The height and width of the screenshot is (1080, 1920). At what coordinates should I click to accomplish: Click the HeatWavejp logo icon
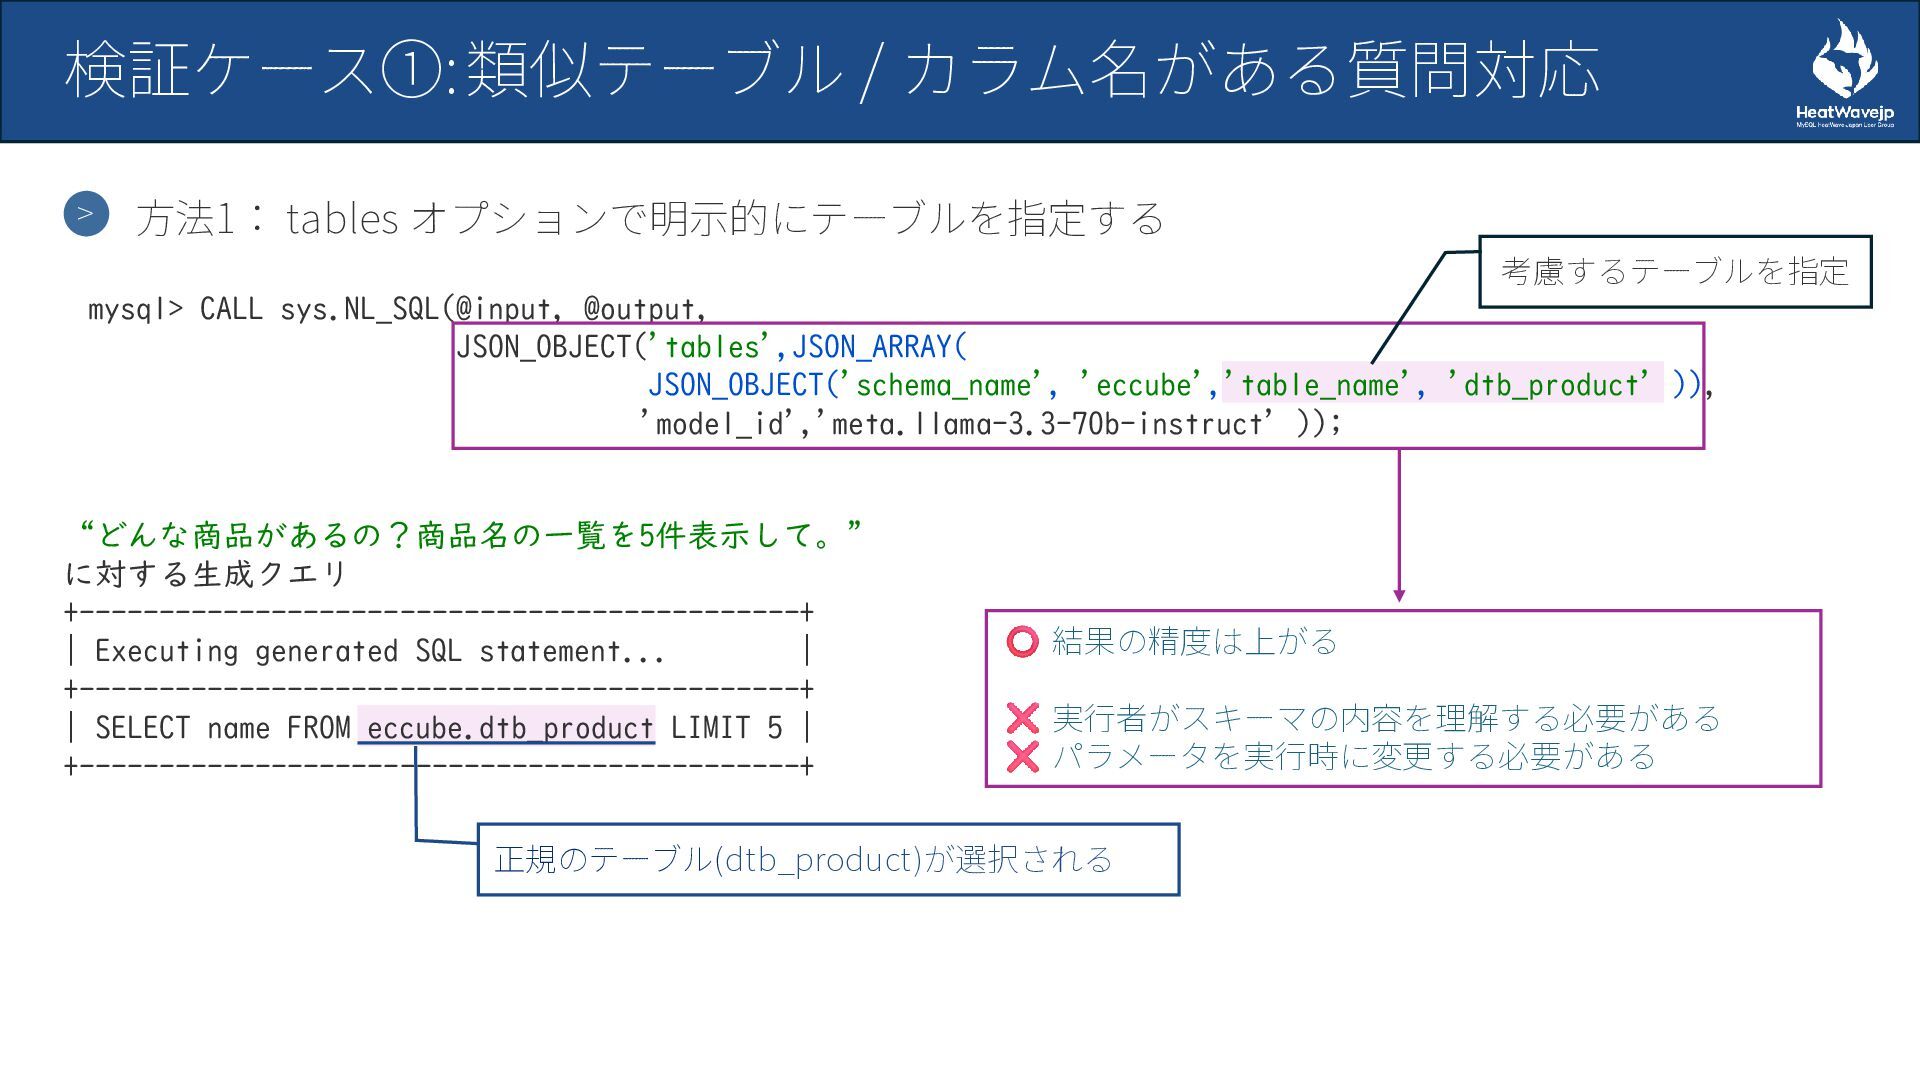pyautogui.click(x=1844, y=62)
